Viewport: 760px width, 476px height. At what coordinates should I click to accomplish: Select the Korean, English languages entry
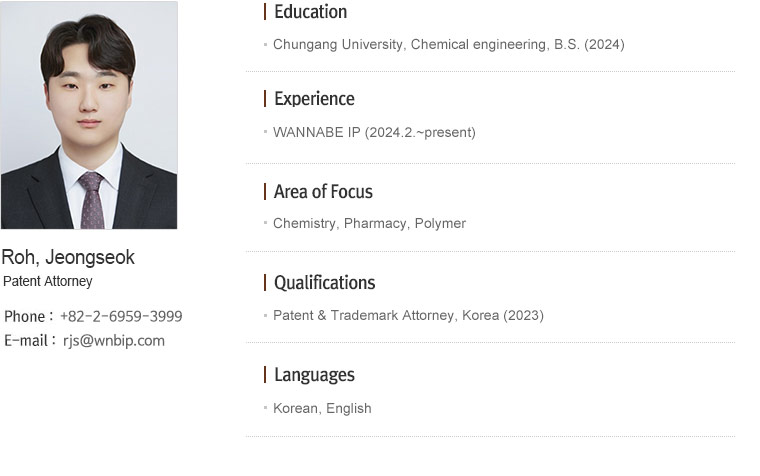click(x=322, y=408)
